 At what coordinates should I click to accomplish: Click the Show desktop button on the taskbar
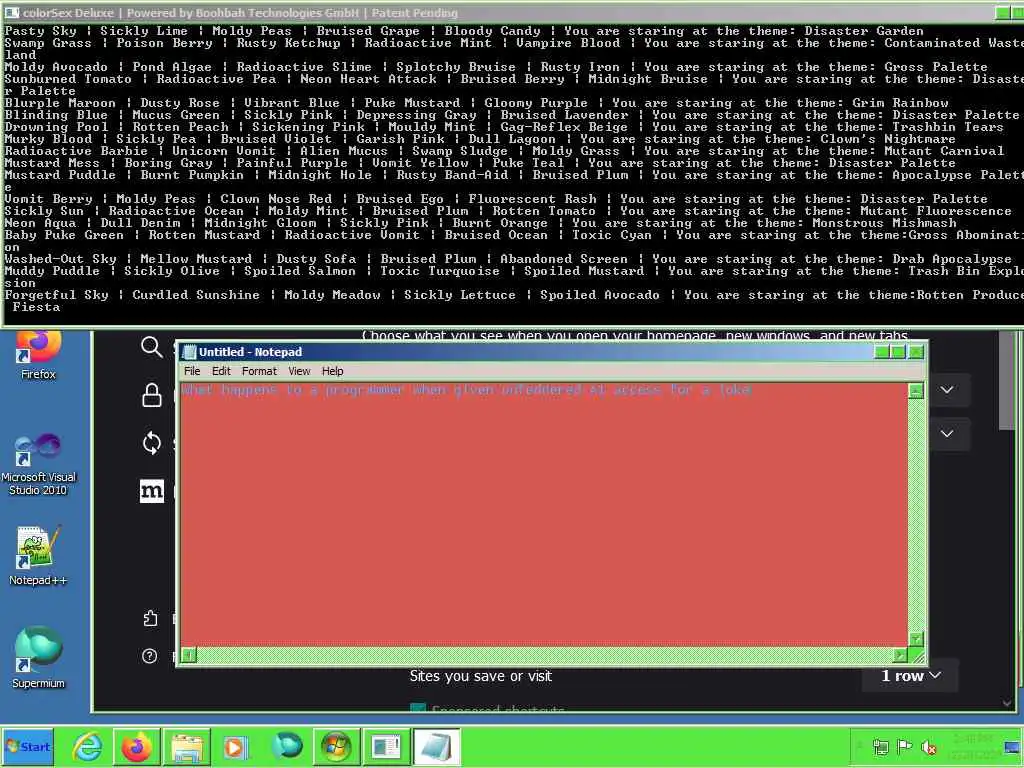coord(1012,747)
